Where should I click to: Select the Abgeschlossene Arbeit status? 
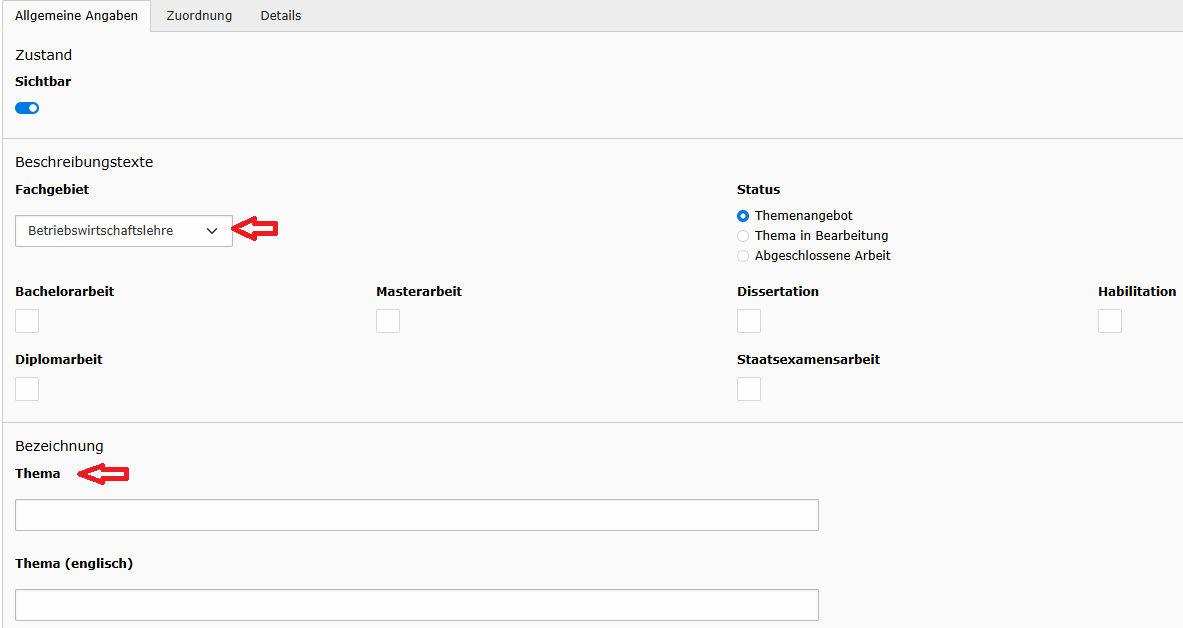click(743, 257)
